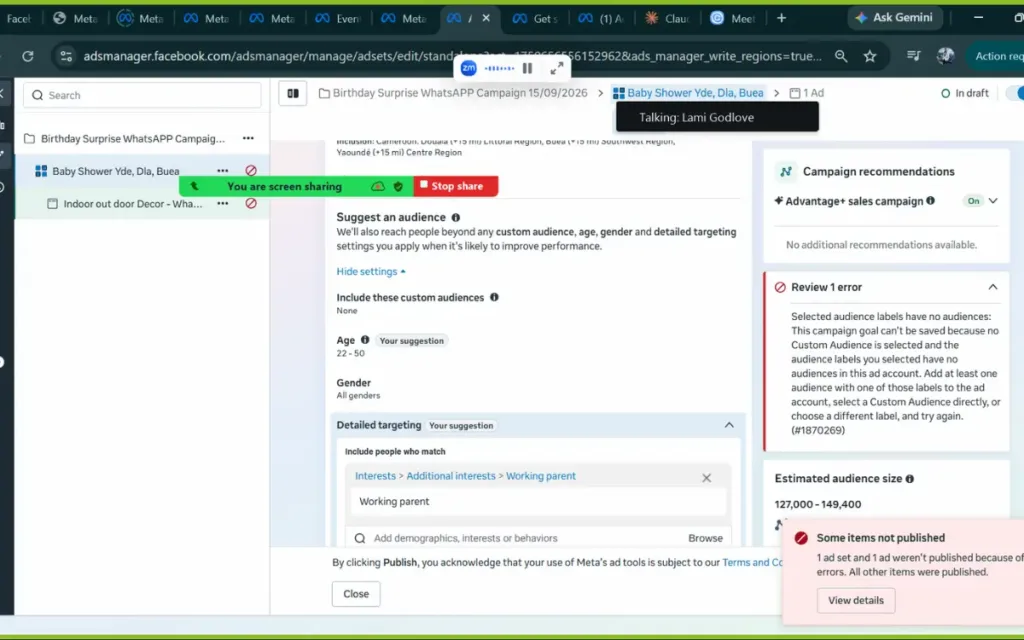Select Indoor out door Decor ad in tree
The image size is (1024, 640).
pos(133,204)
